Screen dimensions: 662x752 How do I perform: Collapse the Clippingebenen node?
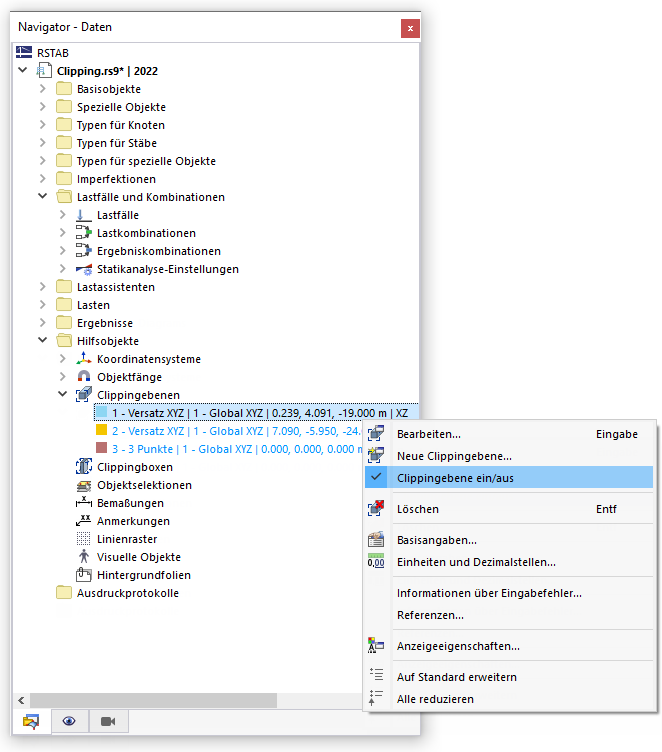click(62, 395)
